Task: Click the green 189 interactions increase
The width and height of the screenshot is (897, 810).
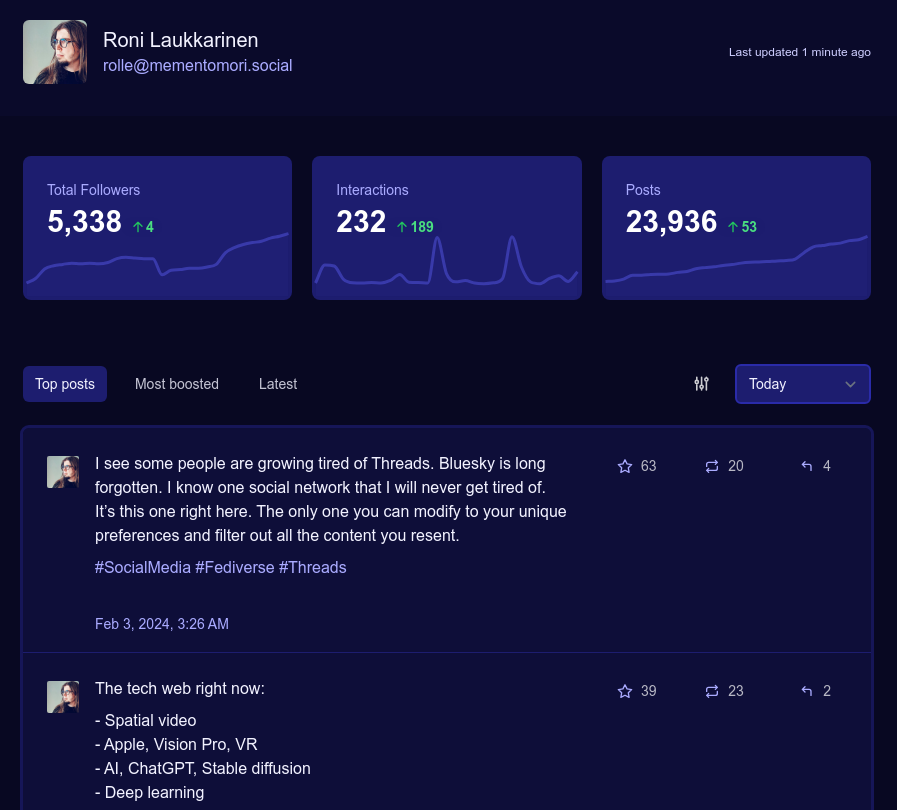Action: 415,227
